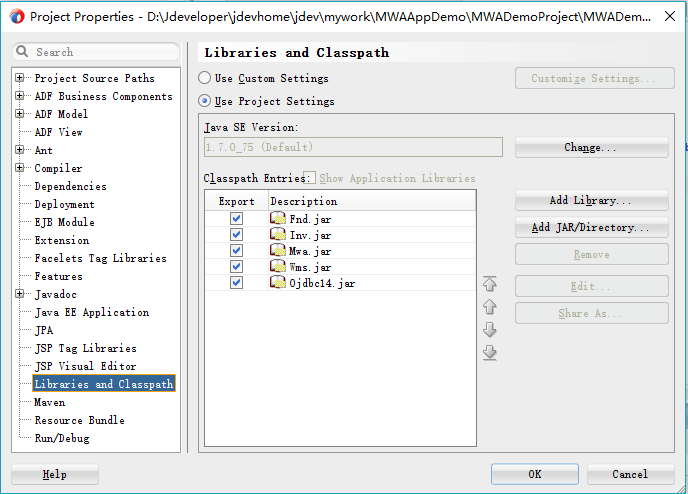688x494 pixels.
Task: Open Facelets Tag Libraries page
Action: click(x=100, y=258)
